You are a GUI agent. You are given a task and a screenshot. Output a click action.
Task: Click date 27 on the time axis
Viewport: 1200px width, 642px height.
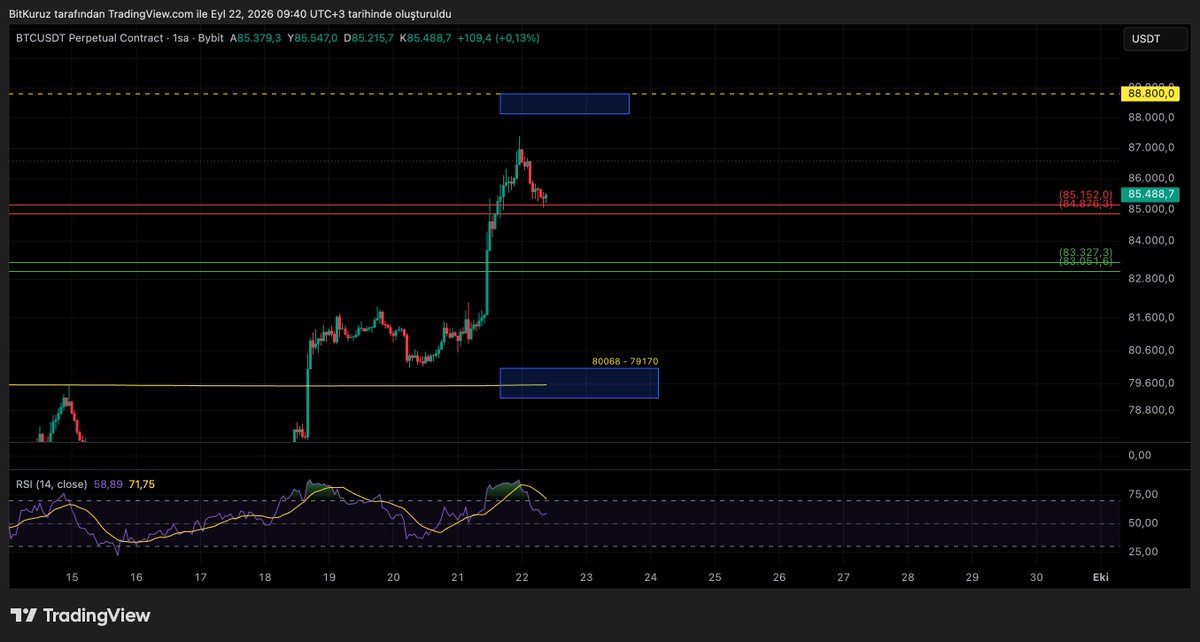(844, 578)
